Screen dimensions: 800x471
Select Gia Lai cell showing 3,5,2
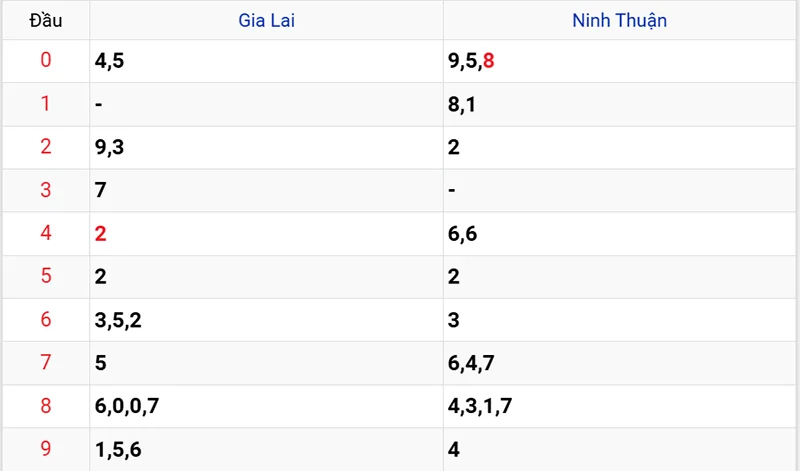tap(118, 320)
